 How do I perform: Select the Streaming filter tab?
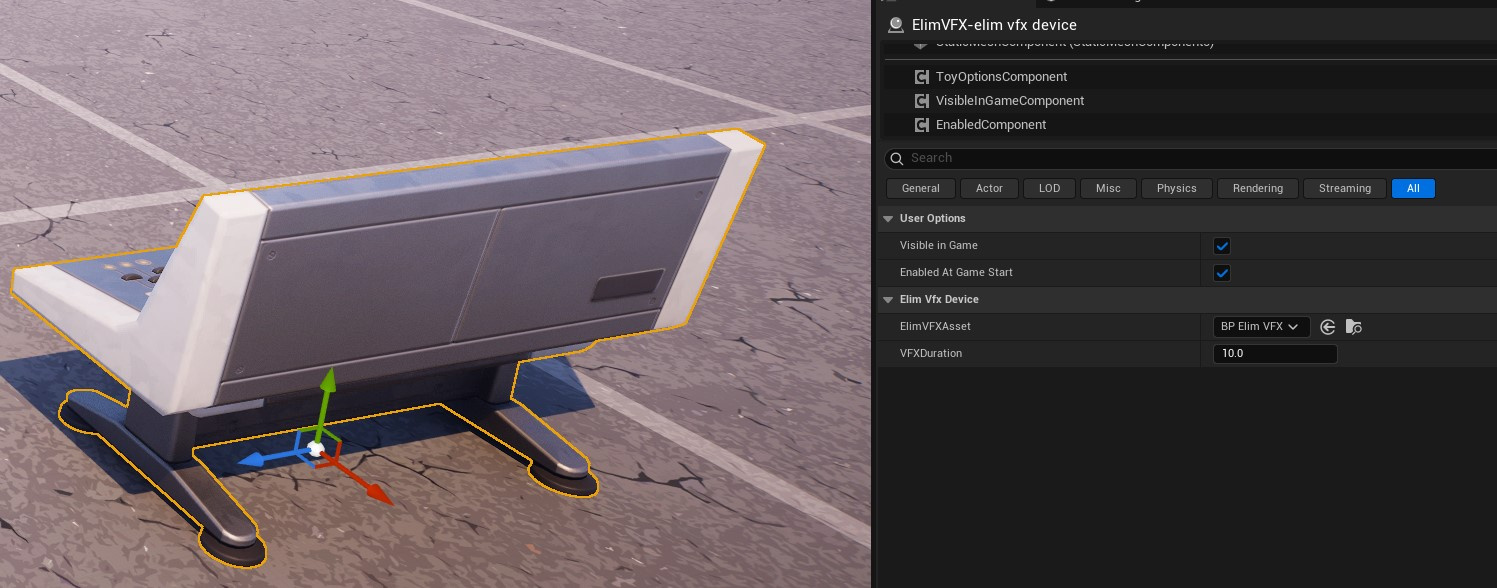(x=1345, y=188)
